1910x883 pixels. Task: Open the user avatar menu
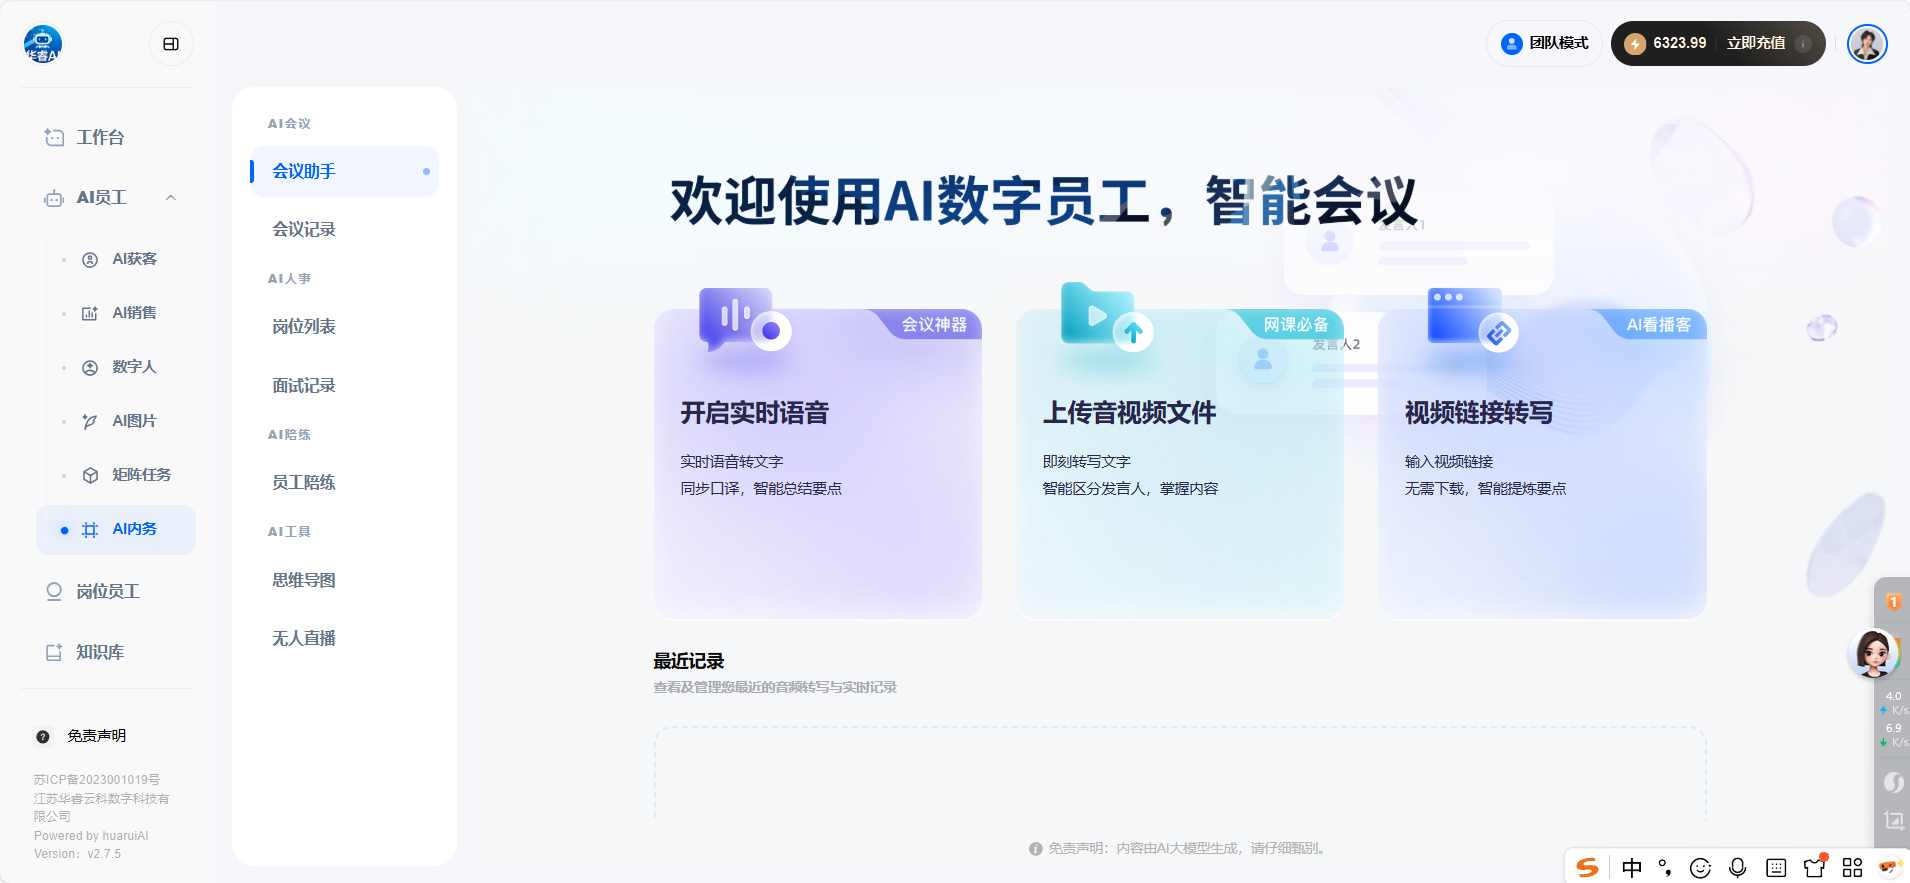coord(1866,44)
